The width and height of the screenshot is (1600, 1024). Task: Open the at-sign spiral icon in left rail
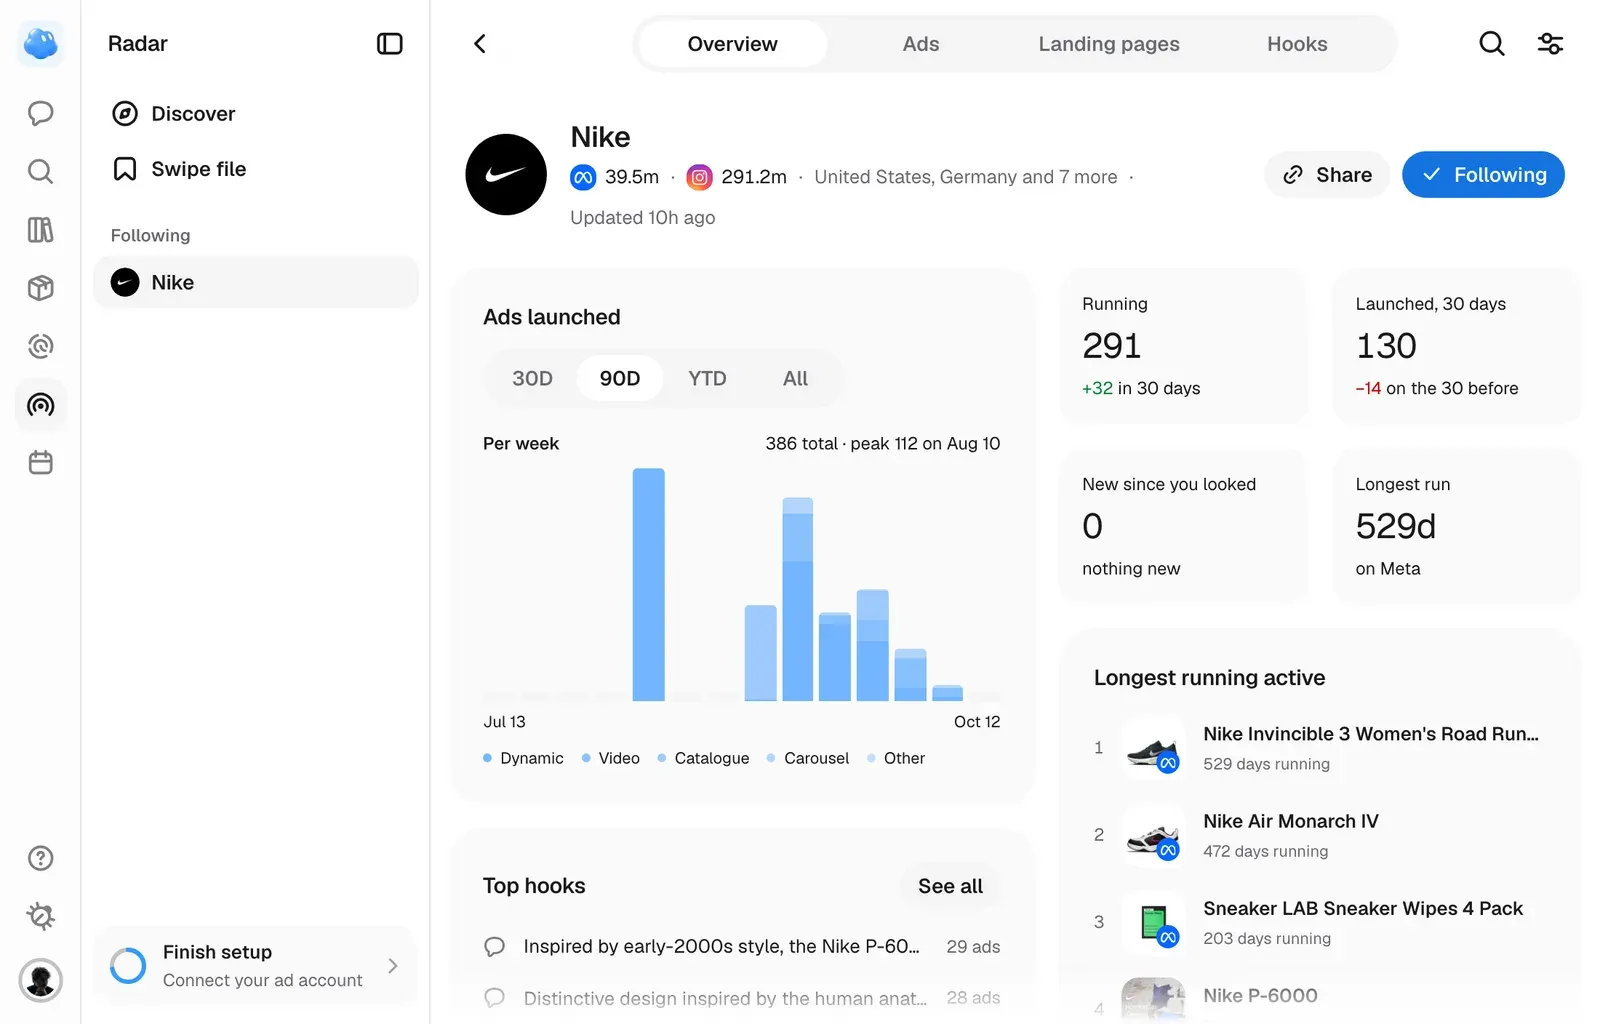click(40, 346)
